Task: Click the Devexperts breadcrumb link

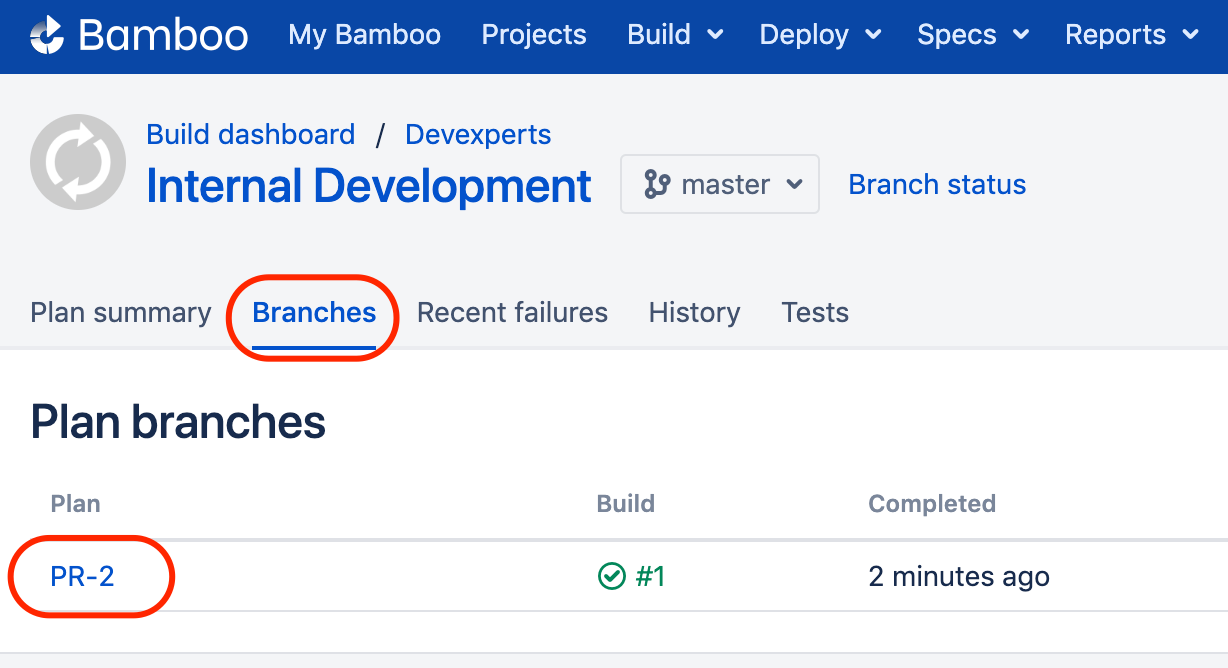Action: (478, 134)
